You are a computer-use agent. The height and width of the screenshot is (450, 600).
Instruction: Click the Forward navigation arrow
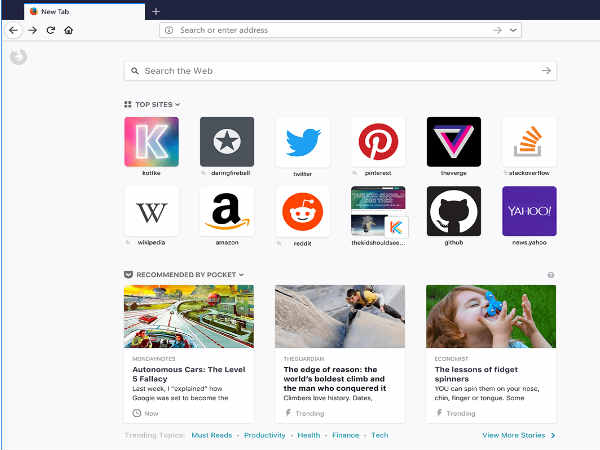tap(32, 30)
